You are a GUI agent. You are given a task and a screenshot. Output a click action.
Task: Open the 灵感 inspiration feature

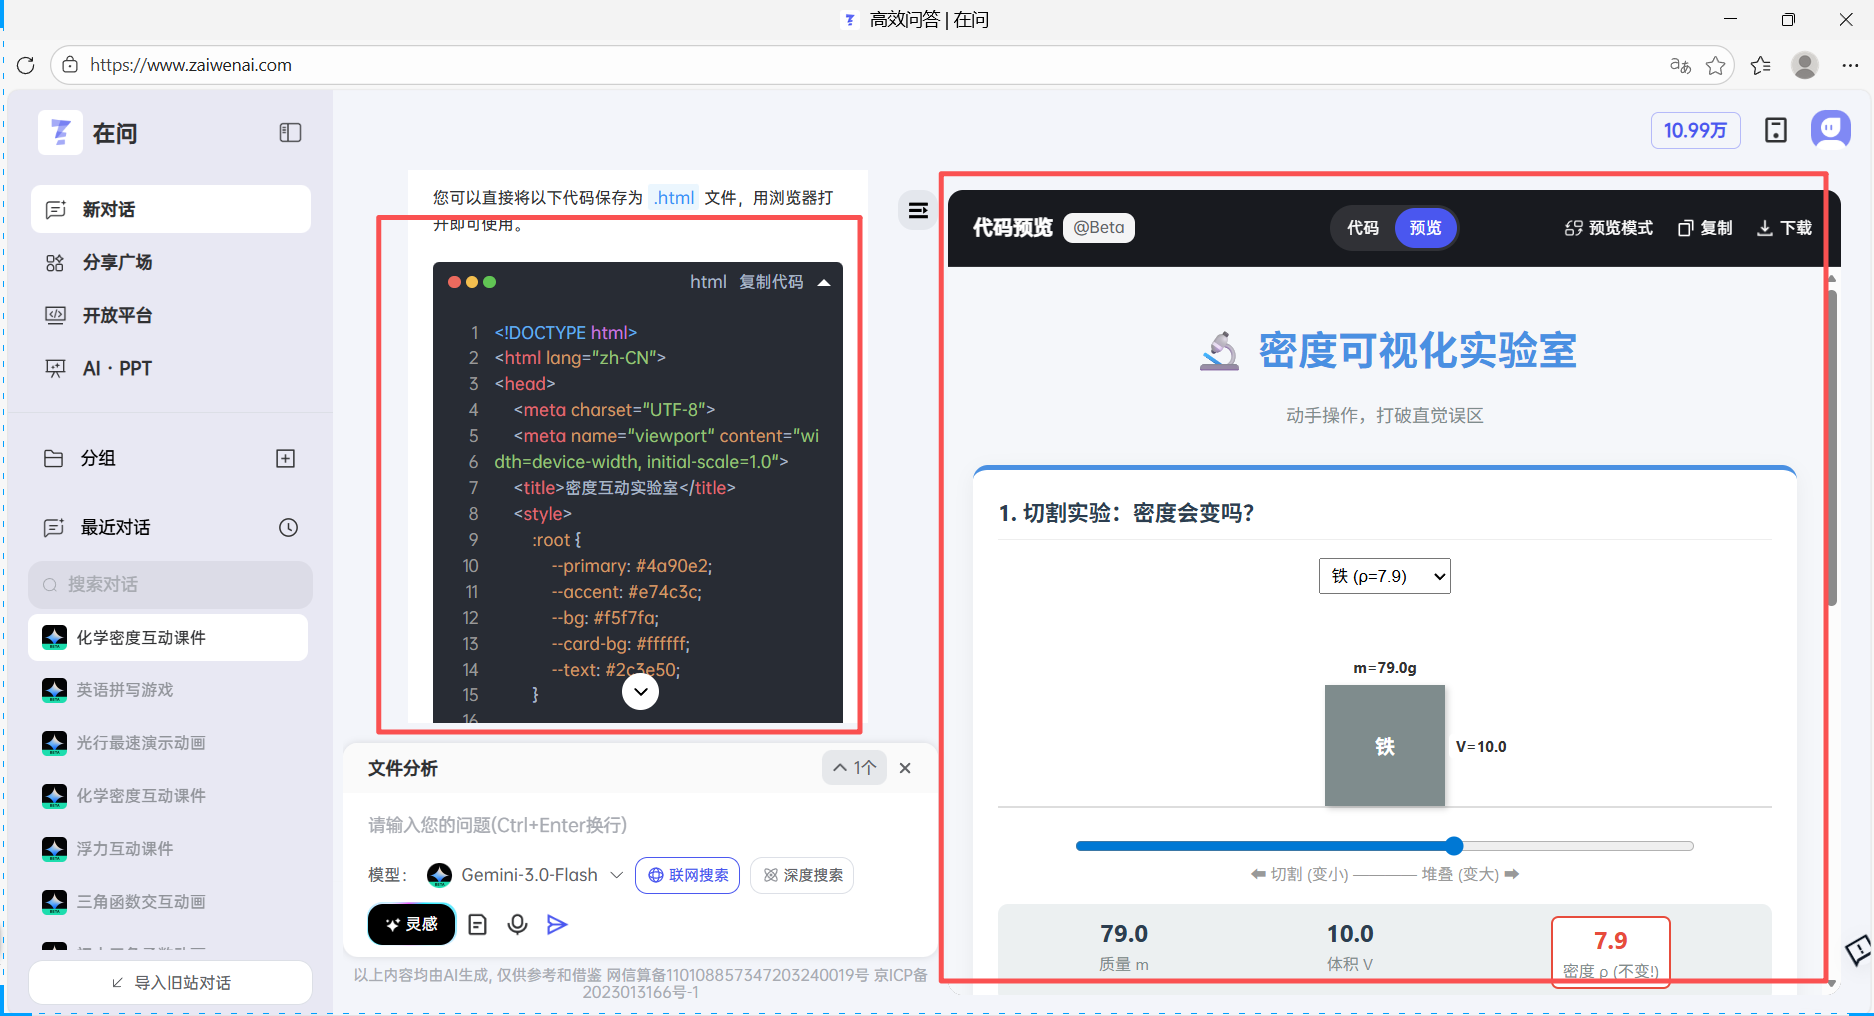click(411, 924)
